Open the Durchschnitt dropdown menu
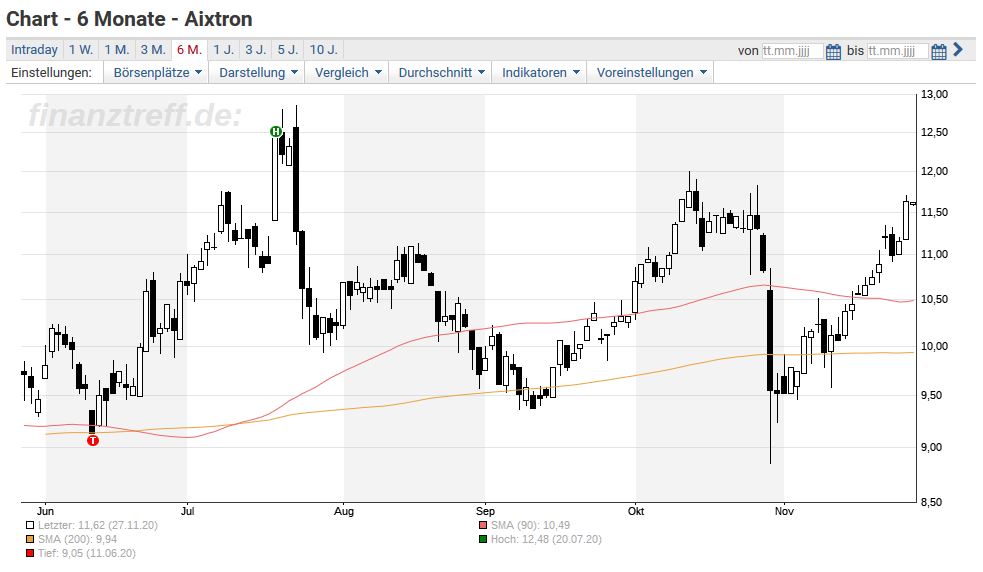This screenshot has height=572, width=983. pyautogui.click(x=441, y=72)
